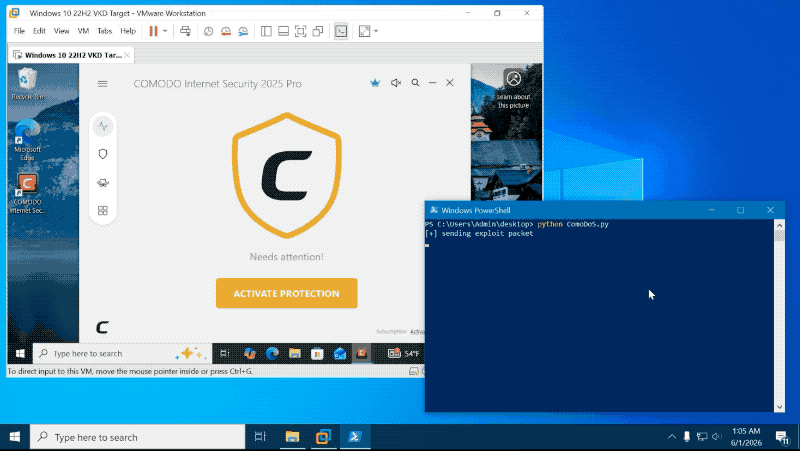Click PowerShell scrollbar up arrow
The height and width of the screenshot is (451, 800).
(x=779, y=225)
